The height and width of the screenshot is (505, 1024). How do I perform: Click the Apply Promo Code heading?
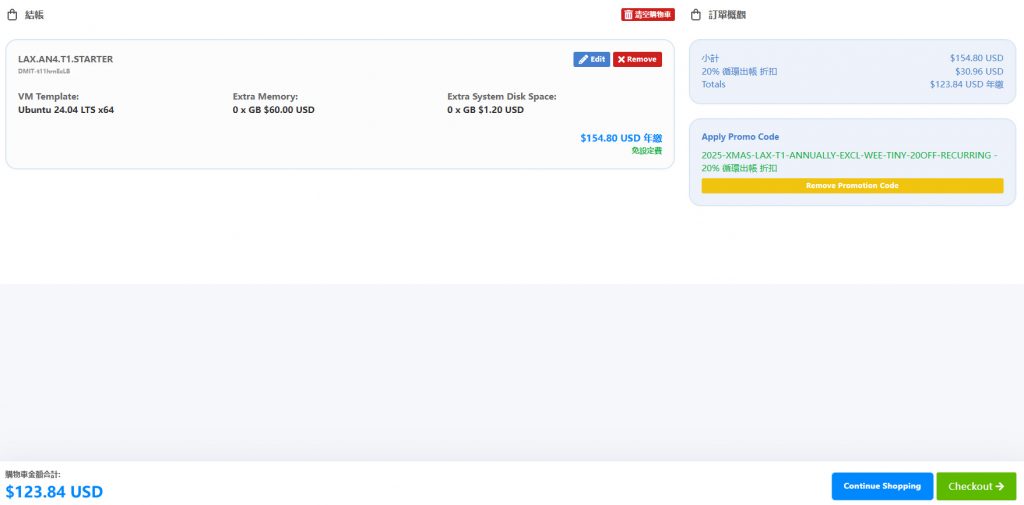(740, 137)
